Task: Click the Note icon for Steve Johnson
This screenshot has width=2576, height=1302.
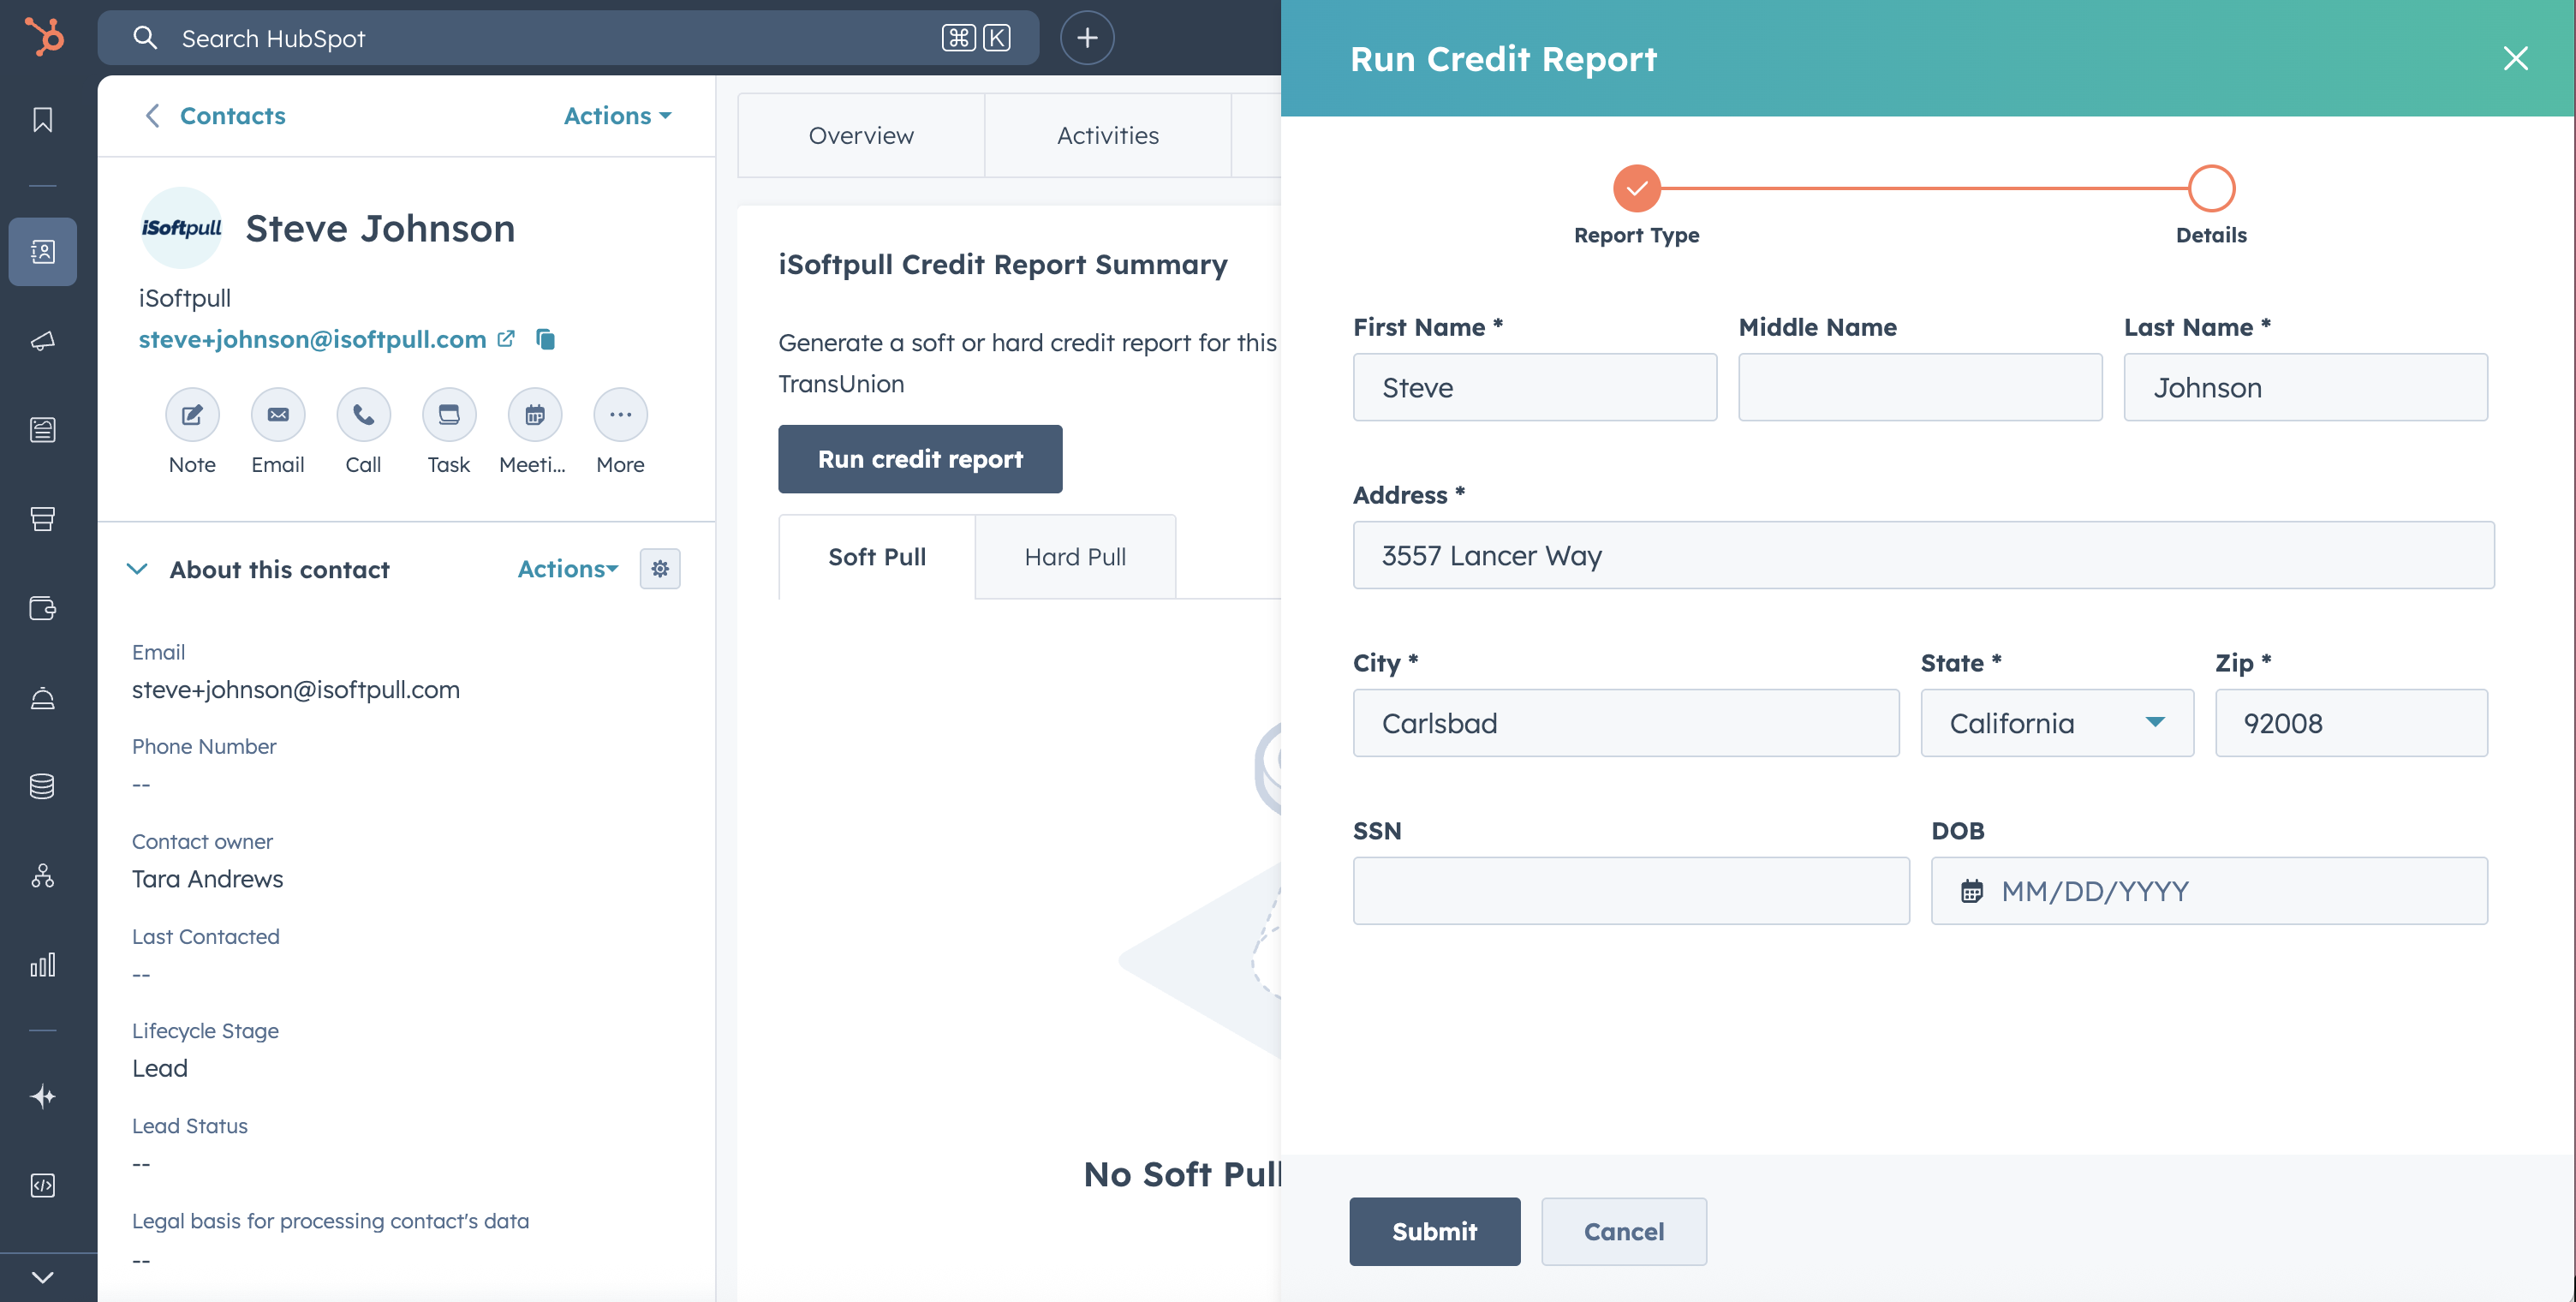Action: click(x=192, y=414)
